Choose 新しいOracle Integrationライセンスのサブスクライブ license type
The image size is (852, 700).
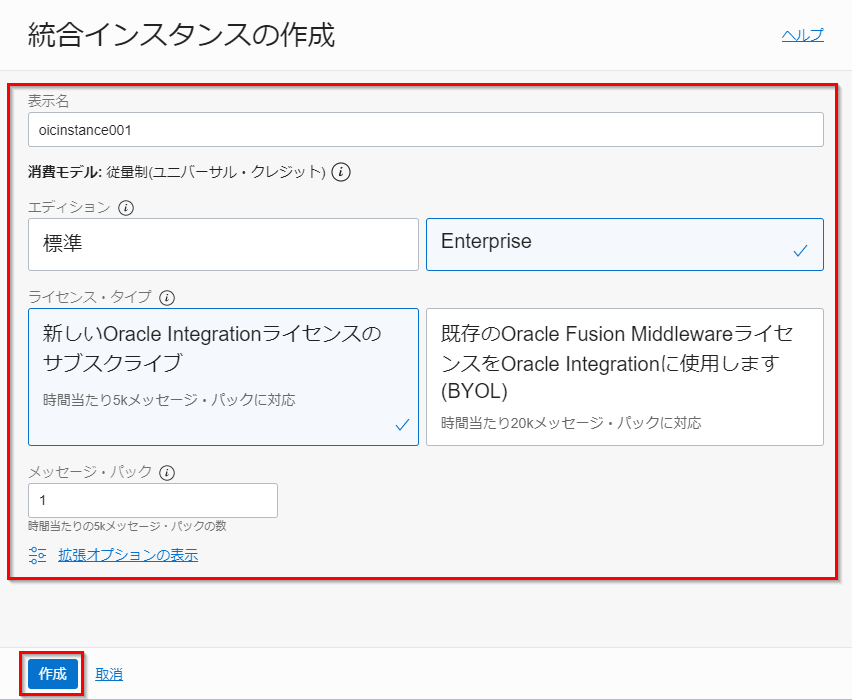223,376
